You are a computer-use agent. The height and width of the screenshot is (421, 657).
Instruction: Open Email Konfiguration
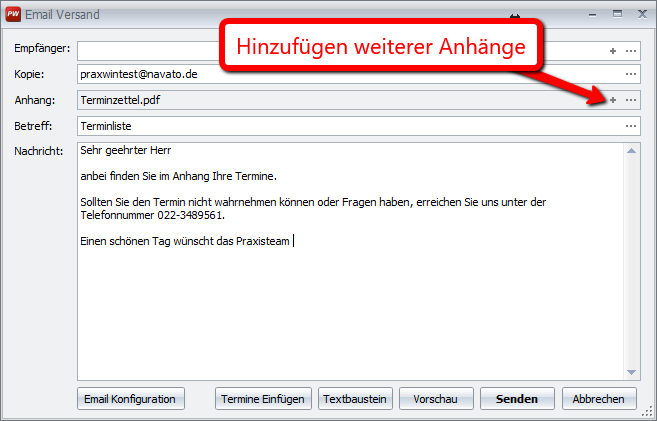(131, 398)
